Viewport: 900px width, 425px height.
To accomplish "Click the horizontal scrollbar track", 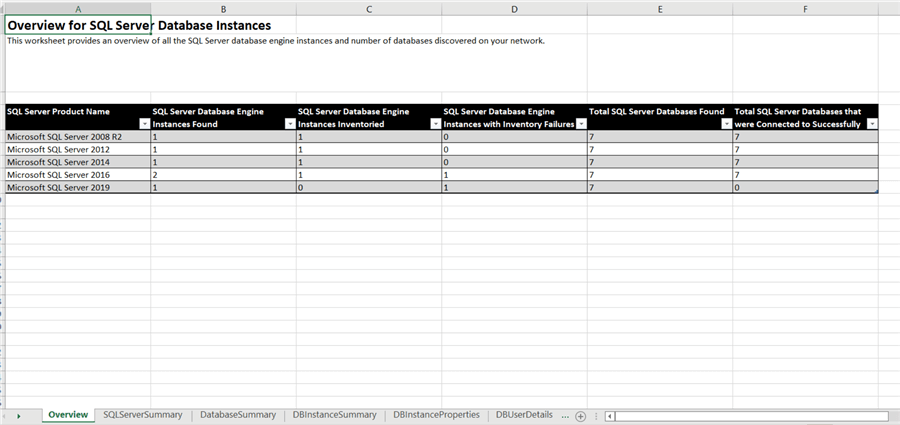I will 751,416.
